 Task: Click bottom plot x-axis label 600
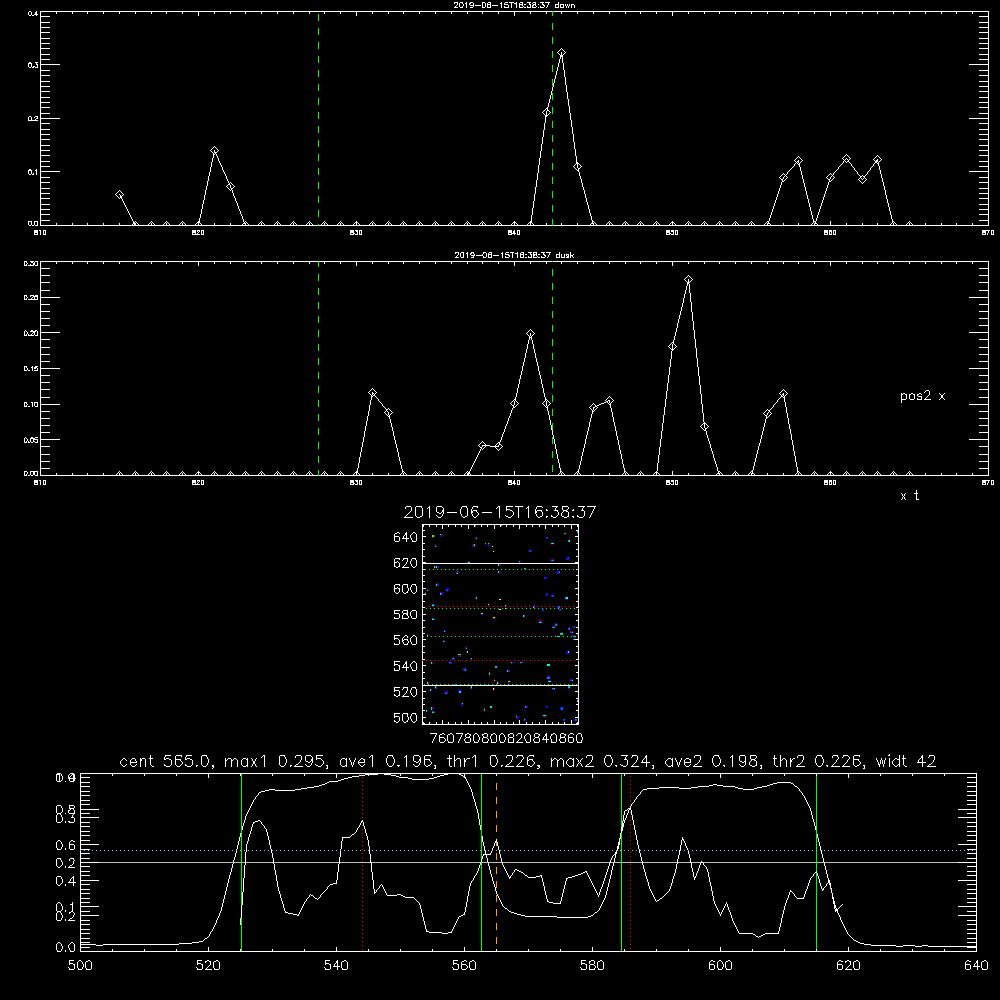click(720, 966)
